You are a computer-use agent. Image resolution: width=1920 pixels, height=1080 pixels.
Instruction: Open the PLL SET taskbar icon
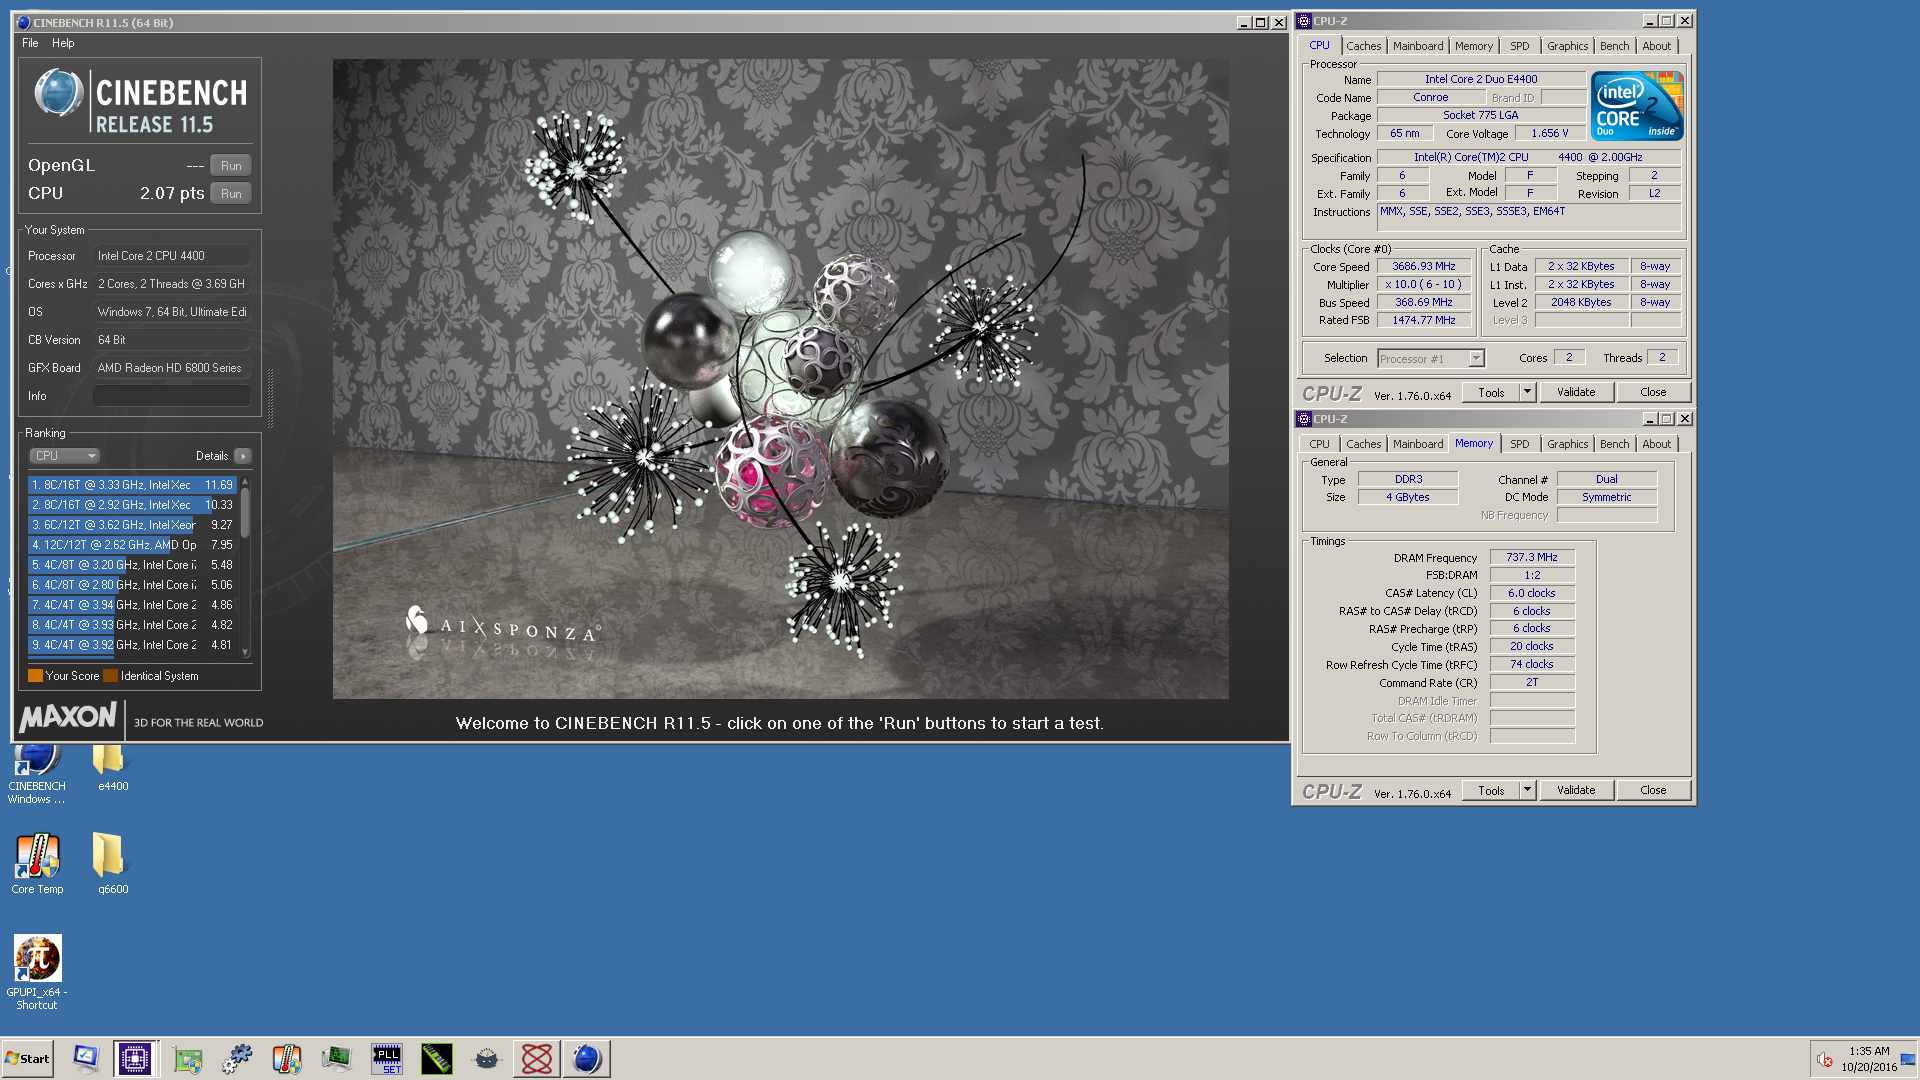(x=387, y=1059)
